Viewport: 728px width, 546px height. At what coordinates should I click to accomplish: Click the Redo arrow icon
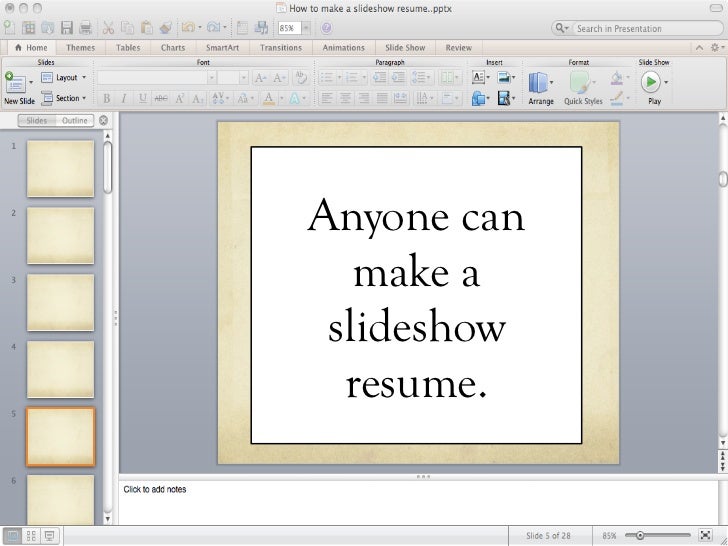213,28
